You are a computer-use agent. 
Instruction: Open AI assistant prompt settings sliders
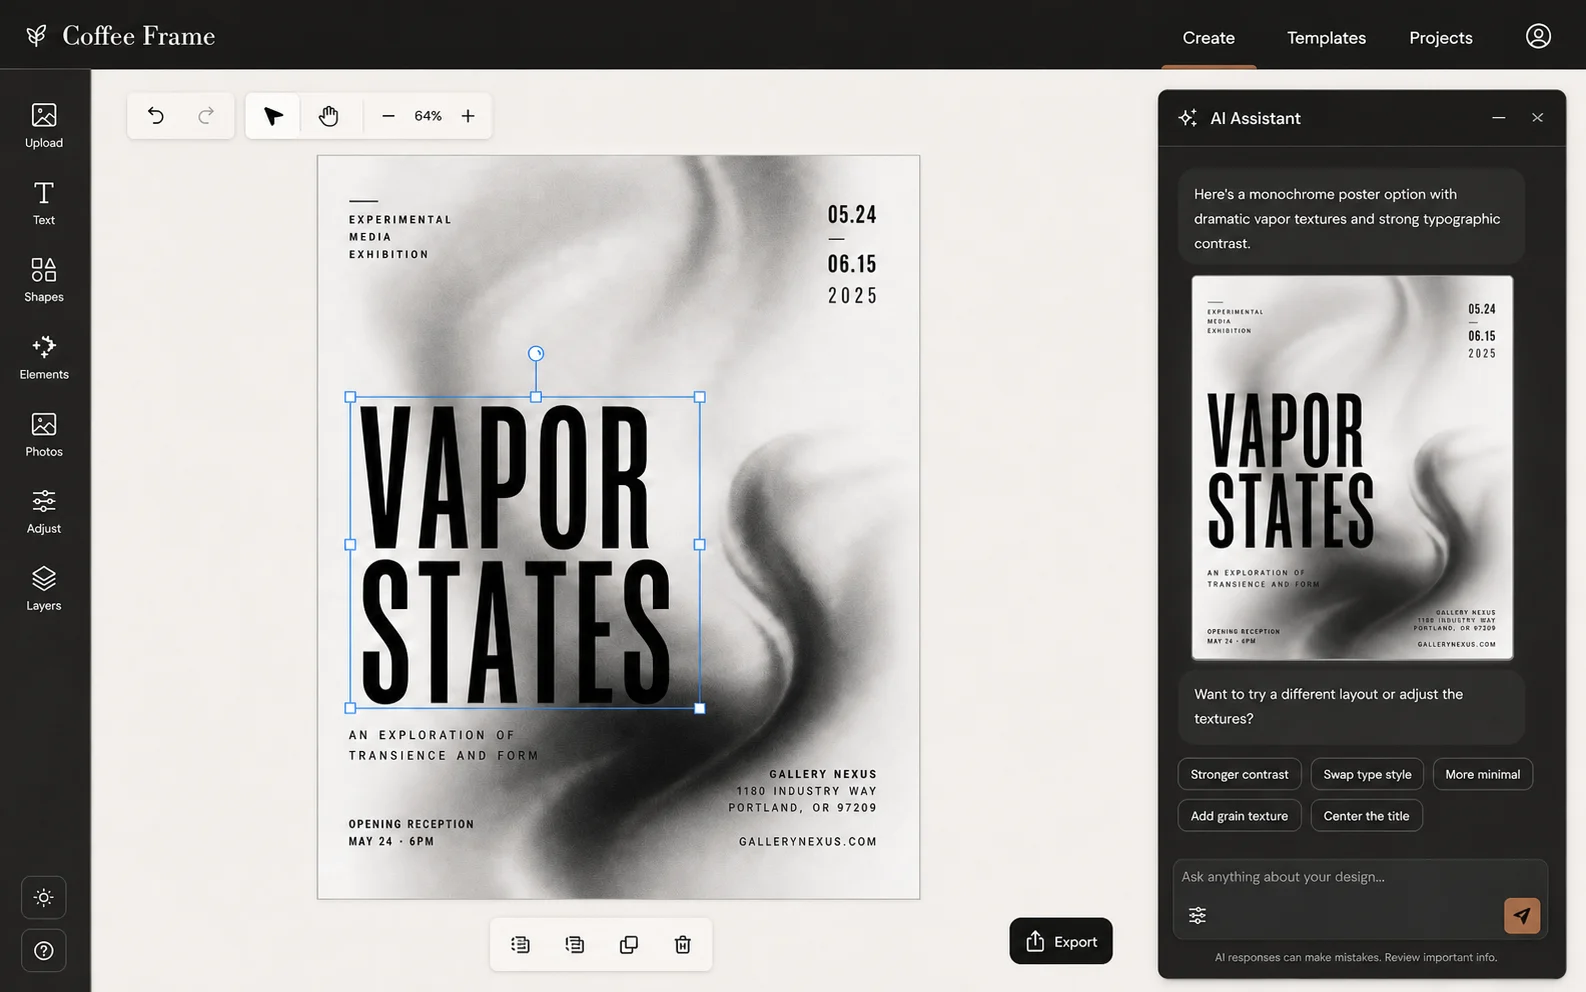coord(1197,915)
